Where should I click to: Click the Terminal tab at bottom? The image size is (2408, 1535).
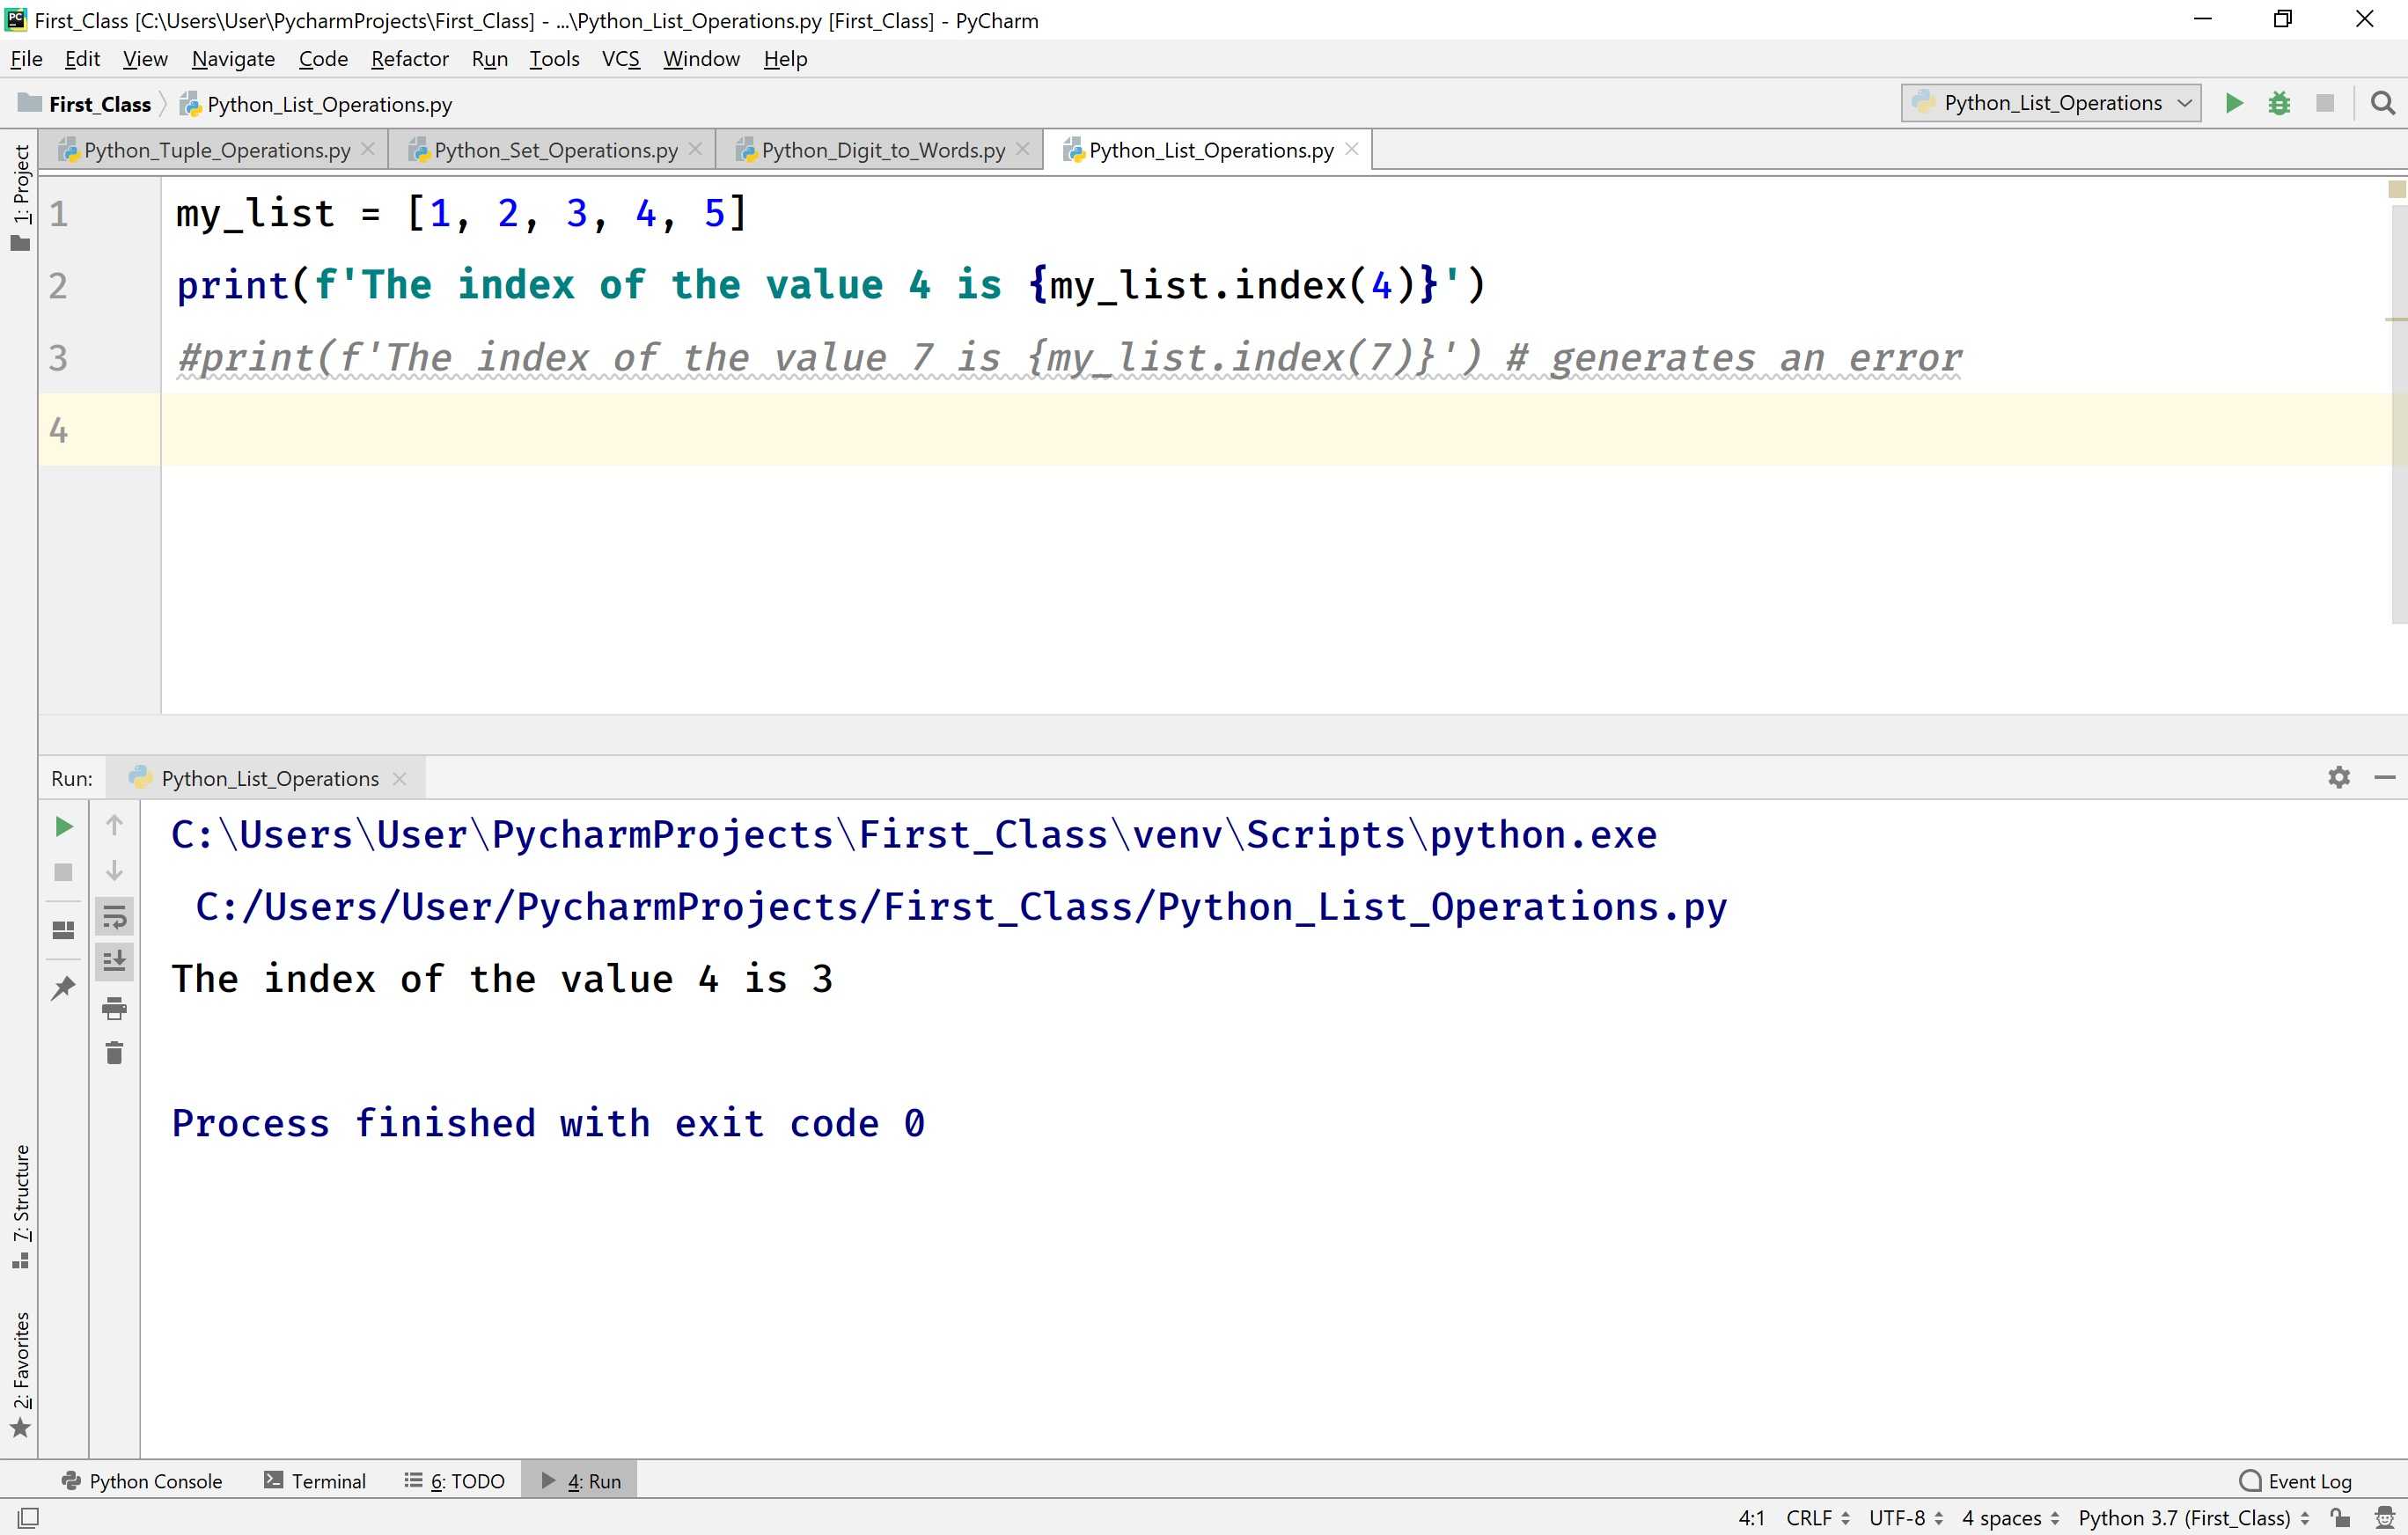coord(327,1480)
